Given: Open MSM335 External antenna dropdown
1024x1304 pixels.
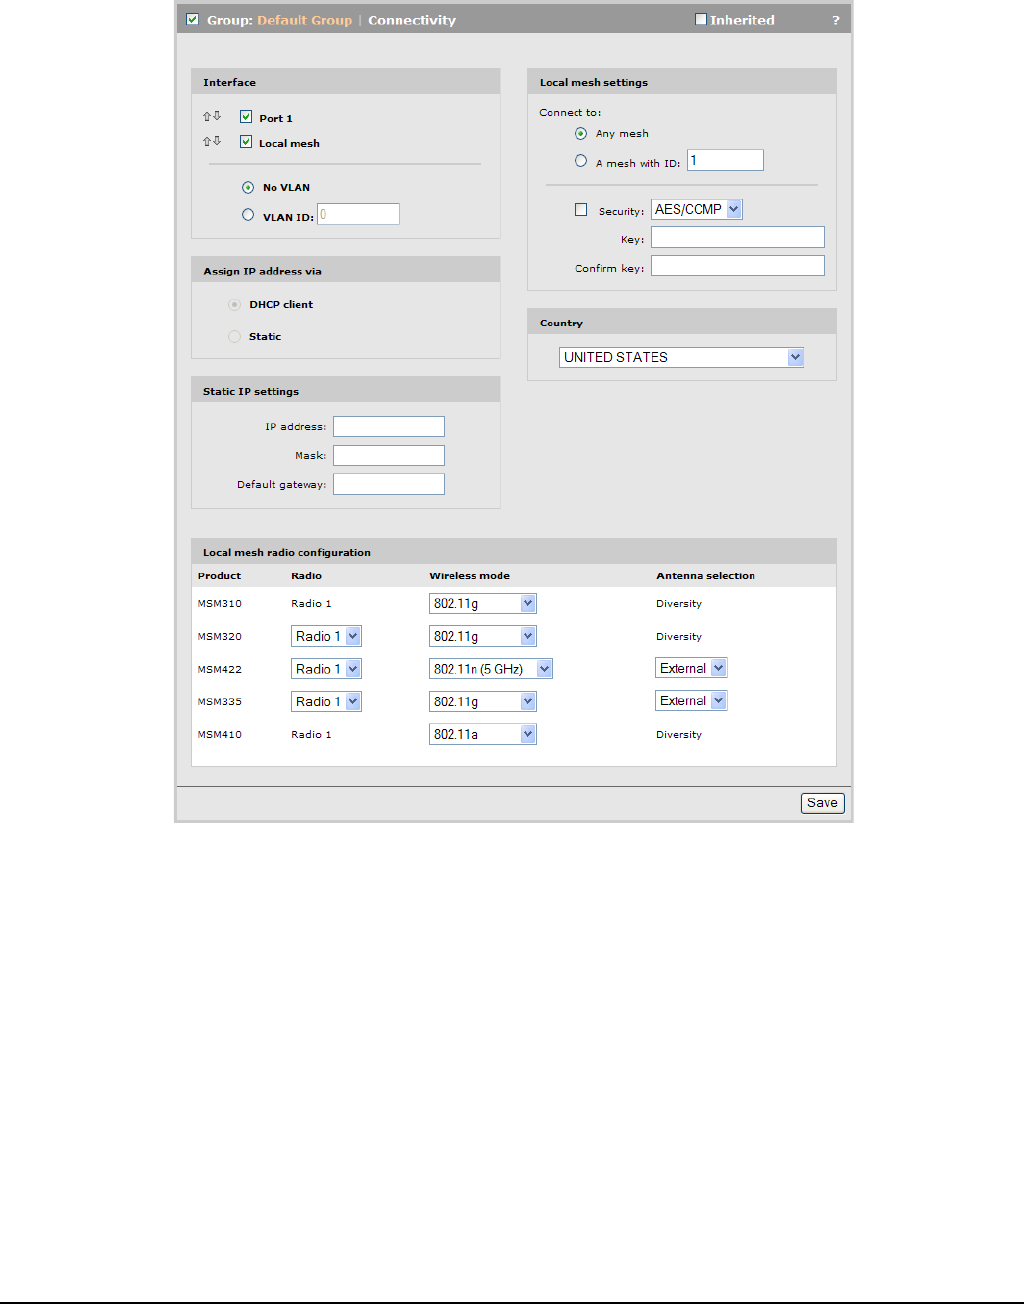Looking at the screenshot, I should (691, 701).
